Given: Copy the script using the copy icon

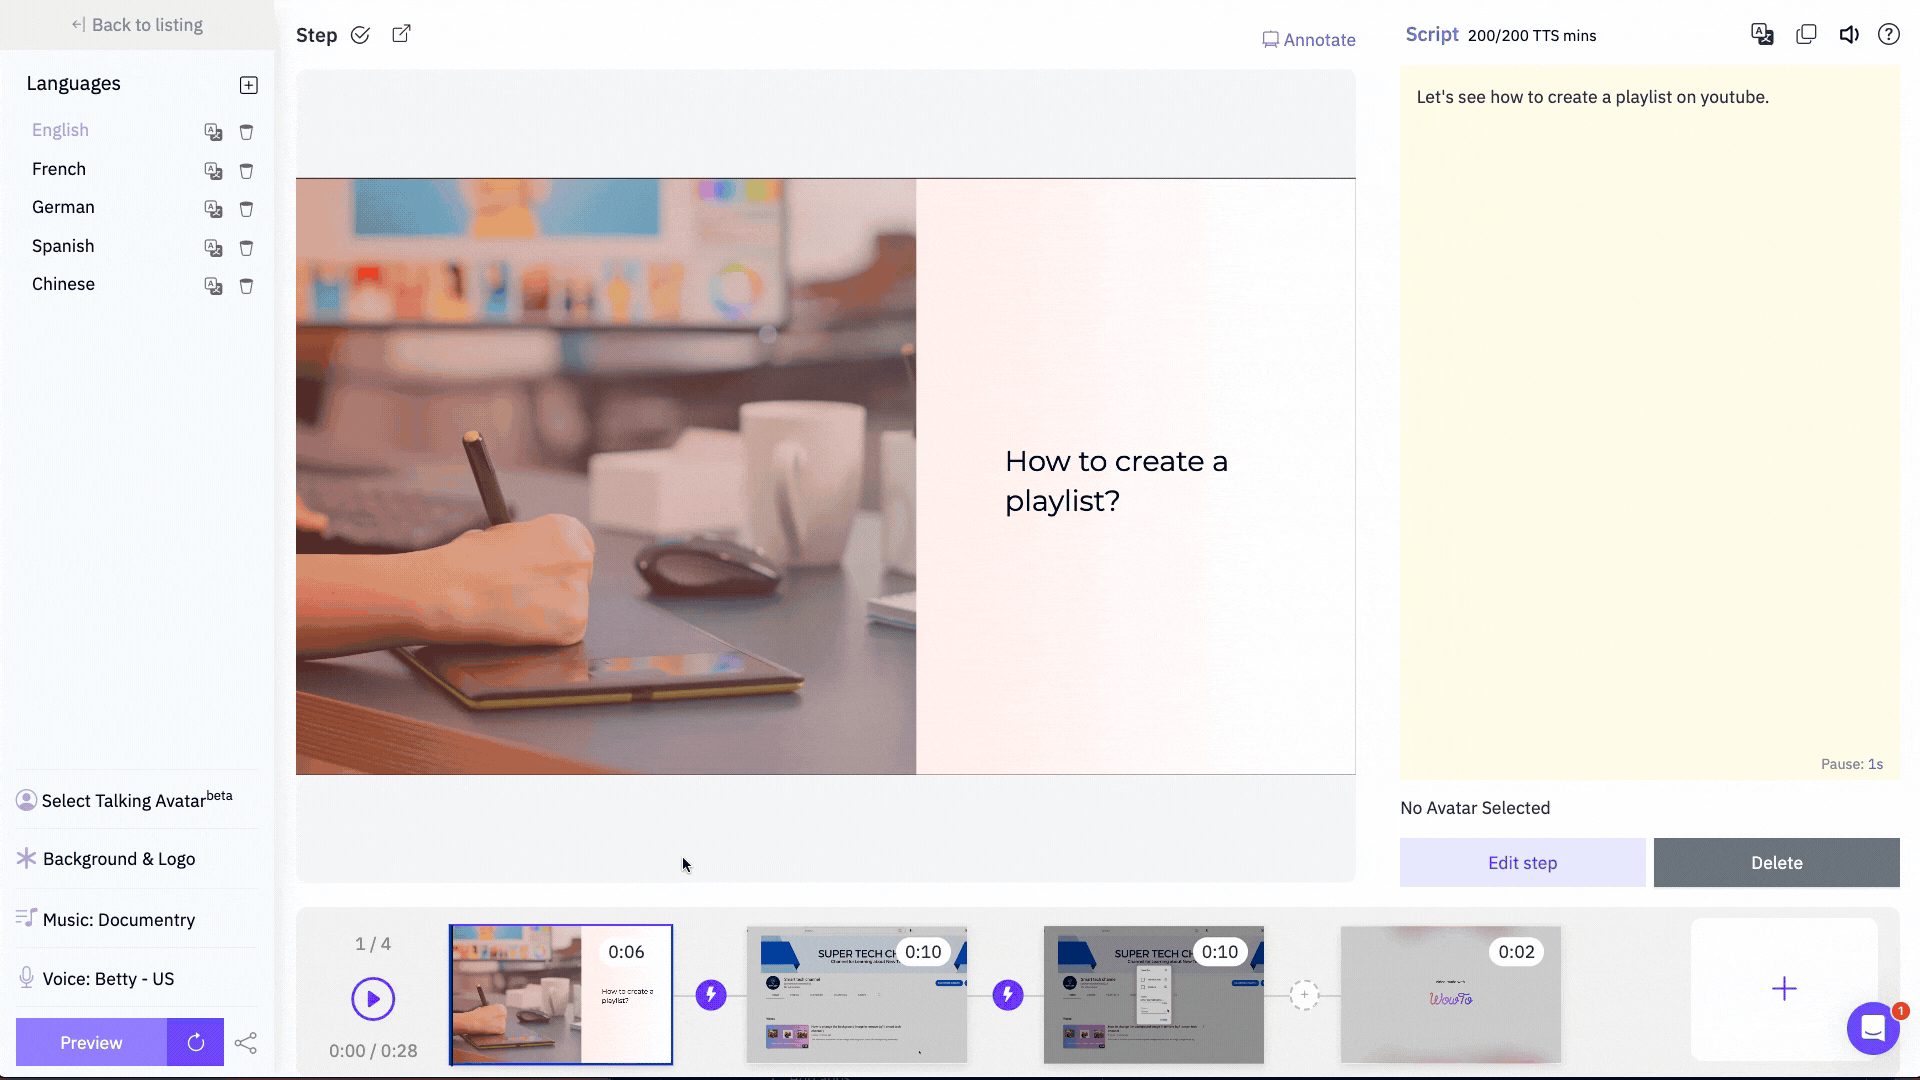Looking at the screenshot, I should (1806, 33).
